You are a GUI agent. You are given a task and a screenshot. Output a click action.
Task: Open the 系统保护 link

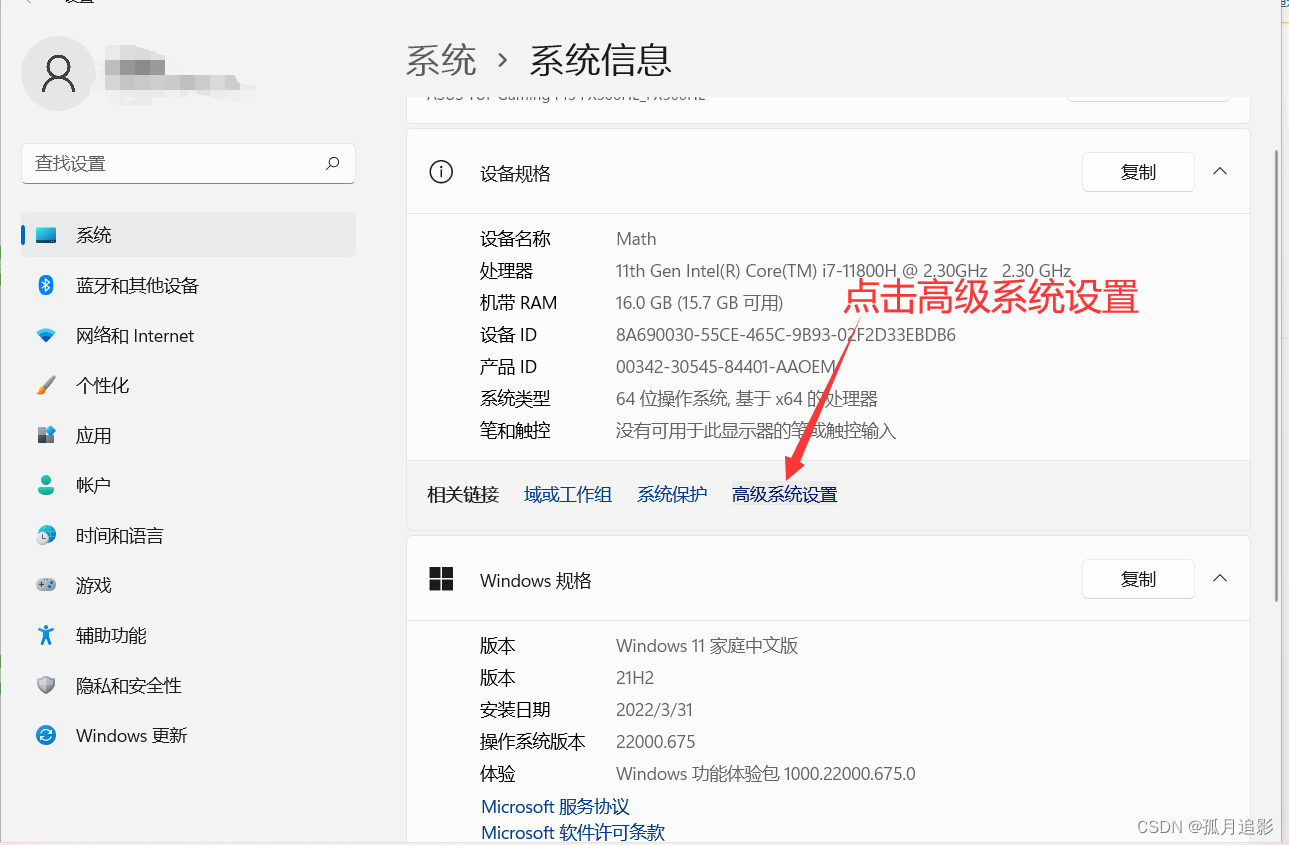672,494
